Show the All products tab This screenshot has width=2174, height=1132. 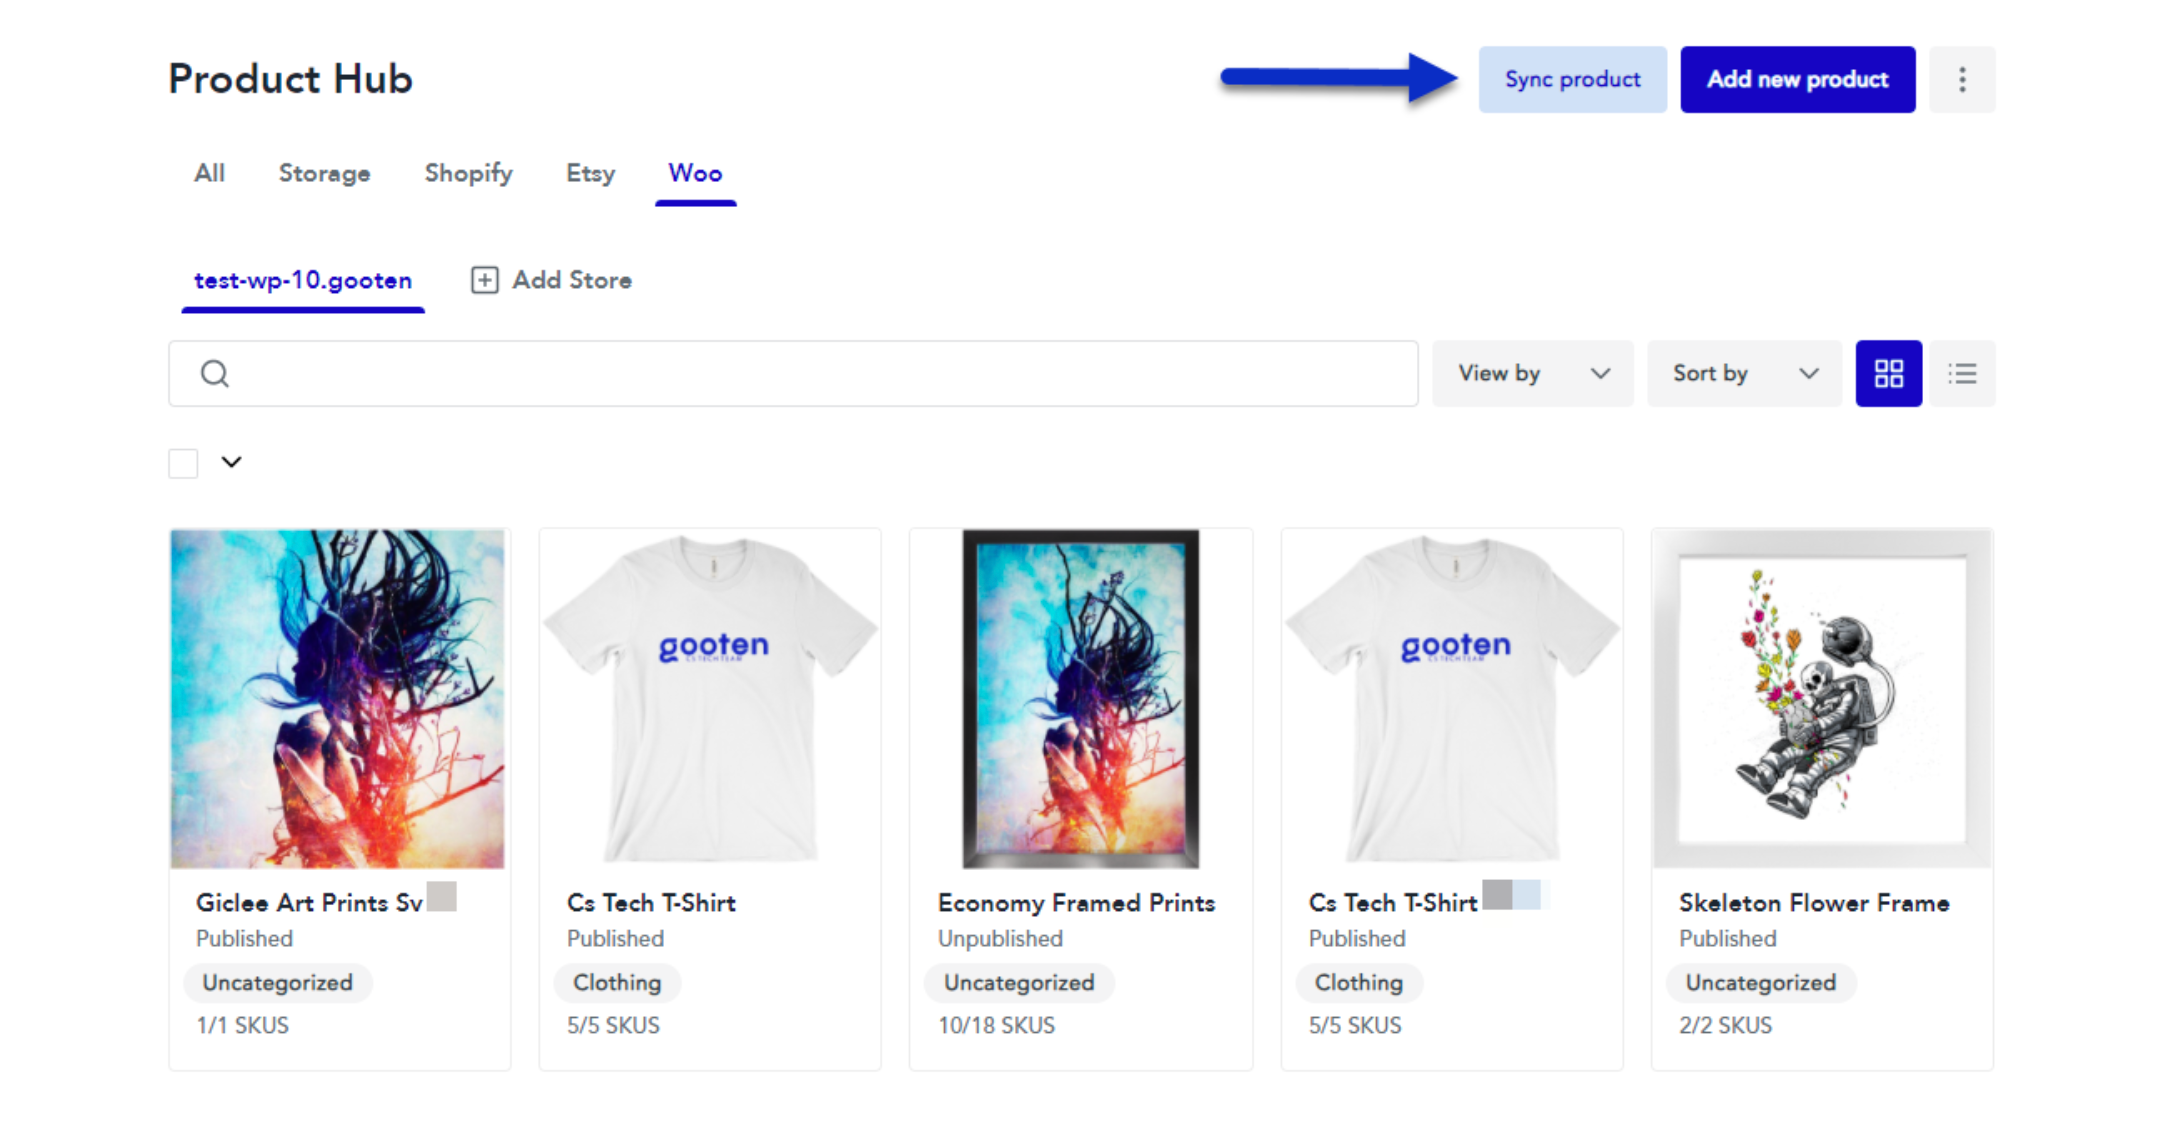pyautogui.click(x=209, y=173)
